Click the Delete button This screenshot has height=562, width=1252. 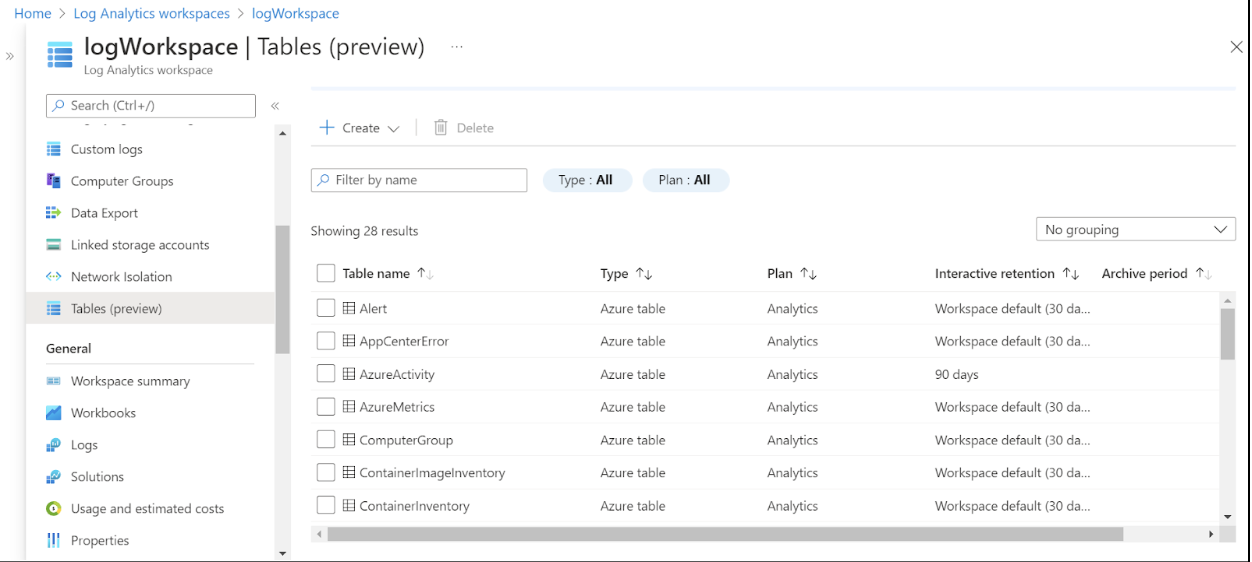pos(464,128)
